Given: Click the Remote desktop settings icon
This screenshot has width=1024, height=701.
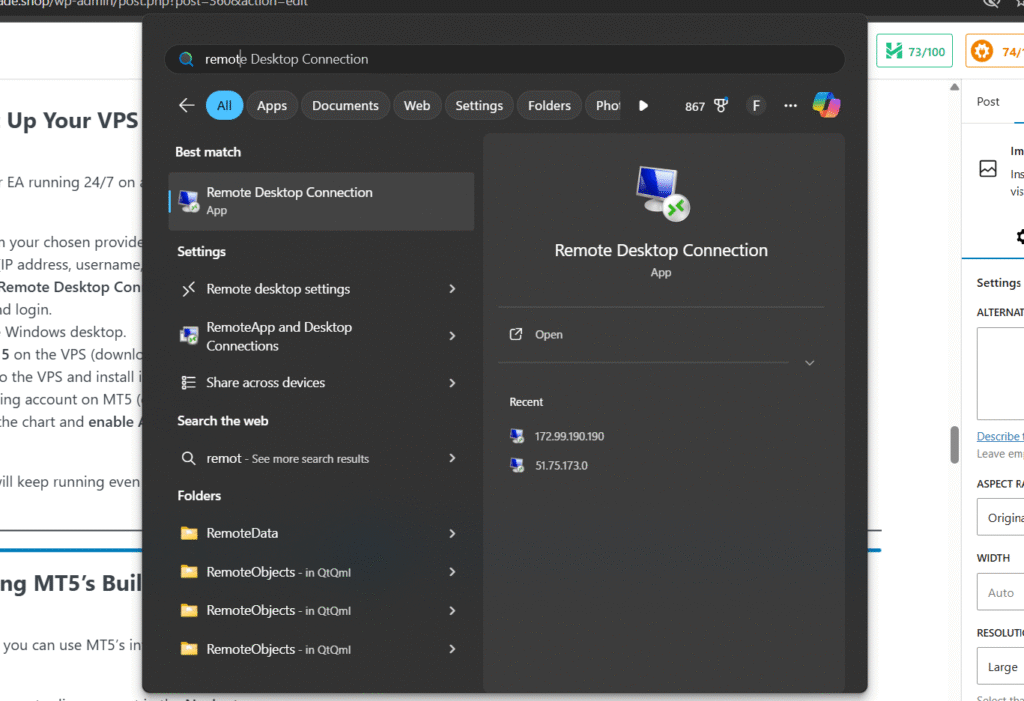Looking at the screenshot, I should (x=189, y=289).
